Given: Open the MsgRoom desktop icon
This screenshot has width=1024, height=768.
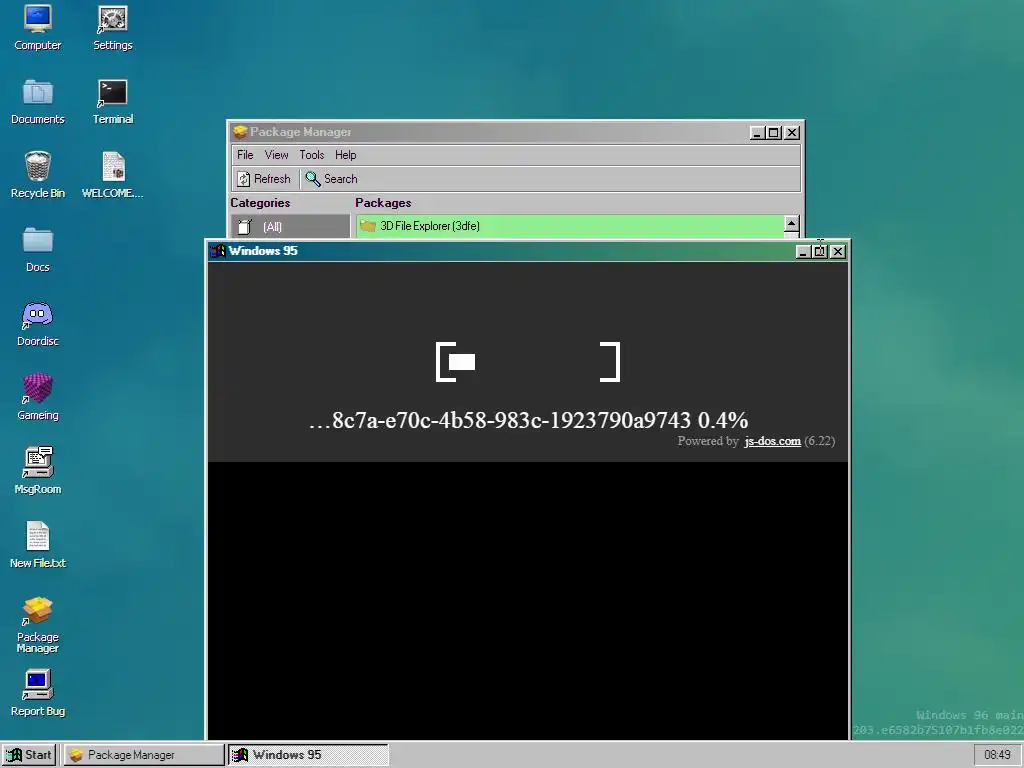Looking at the screenshot, I should (x=38, y=471).
